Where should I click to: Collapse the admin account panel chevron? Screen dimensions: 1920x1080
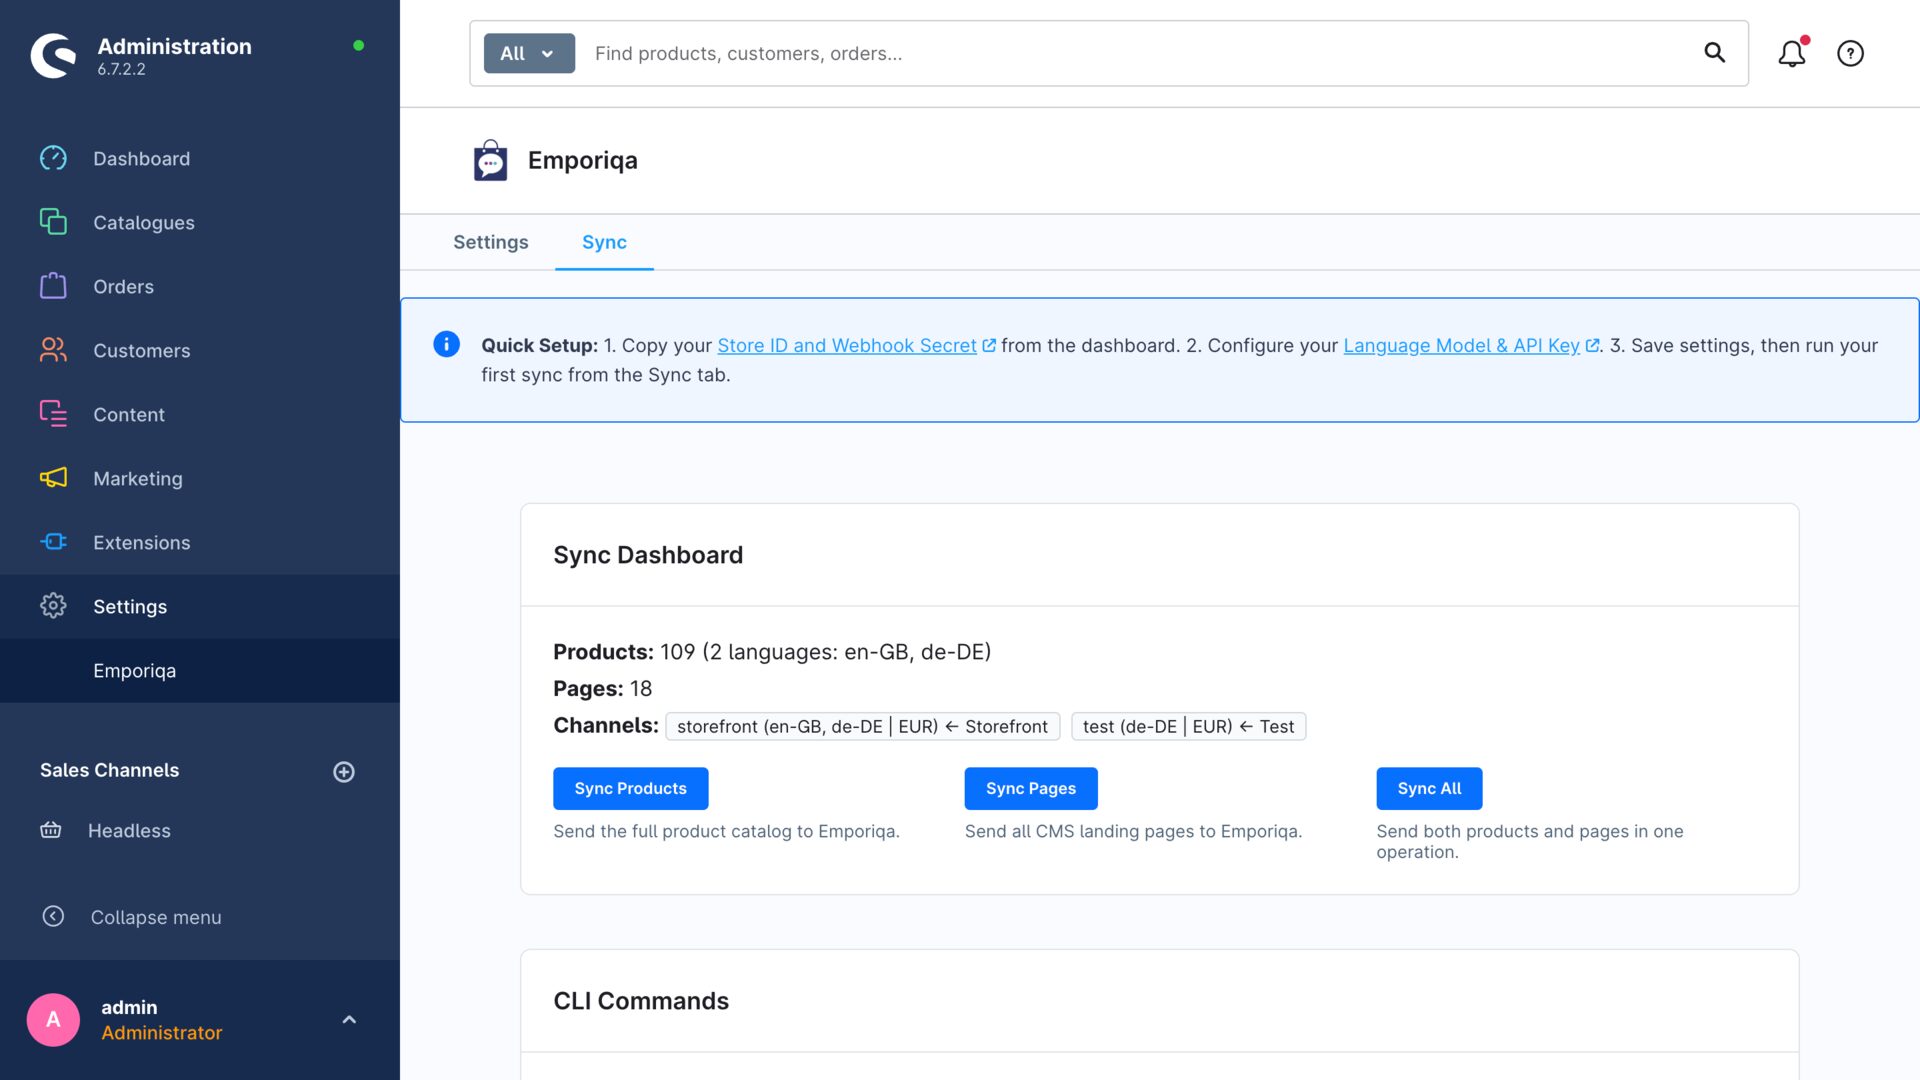(349, 1019)
